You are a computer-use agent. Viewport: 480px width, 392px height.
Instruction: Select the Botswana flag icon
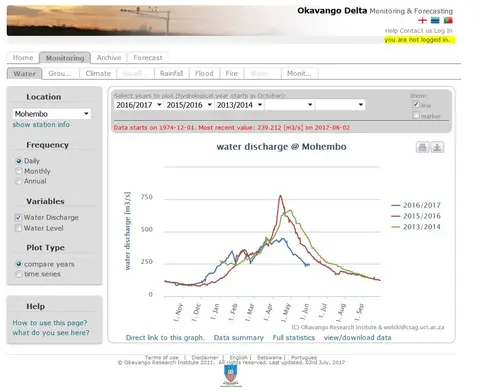pos(435,21)
